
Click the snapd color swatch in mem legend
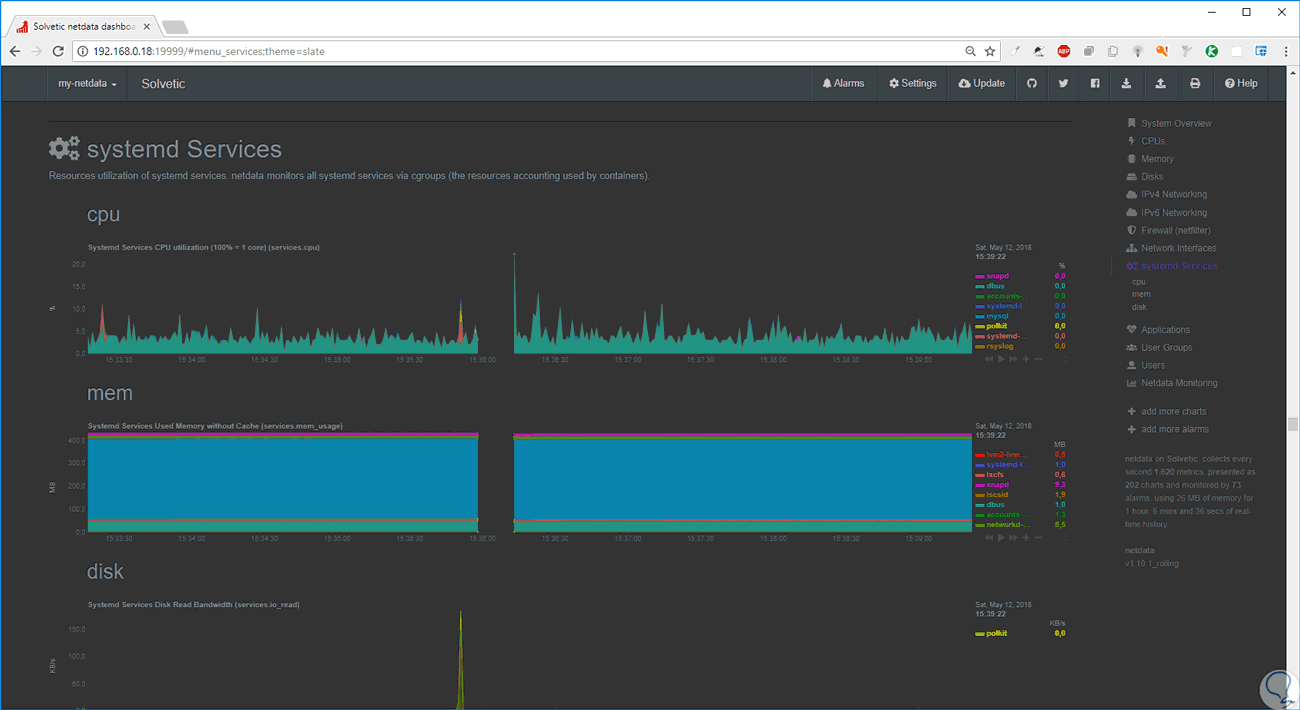tap(979, 485)
